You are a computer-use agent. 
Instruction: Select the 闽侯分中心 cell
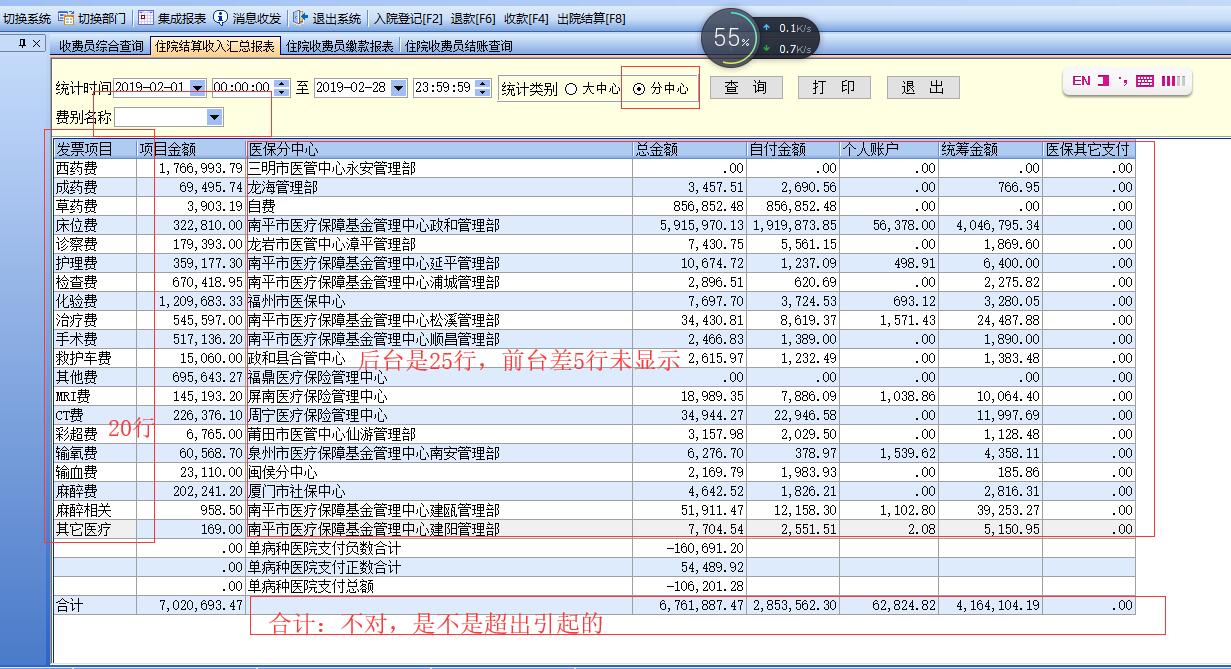pos(439,472)
